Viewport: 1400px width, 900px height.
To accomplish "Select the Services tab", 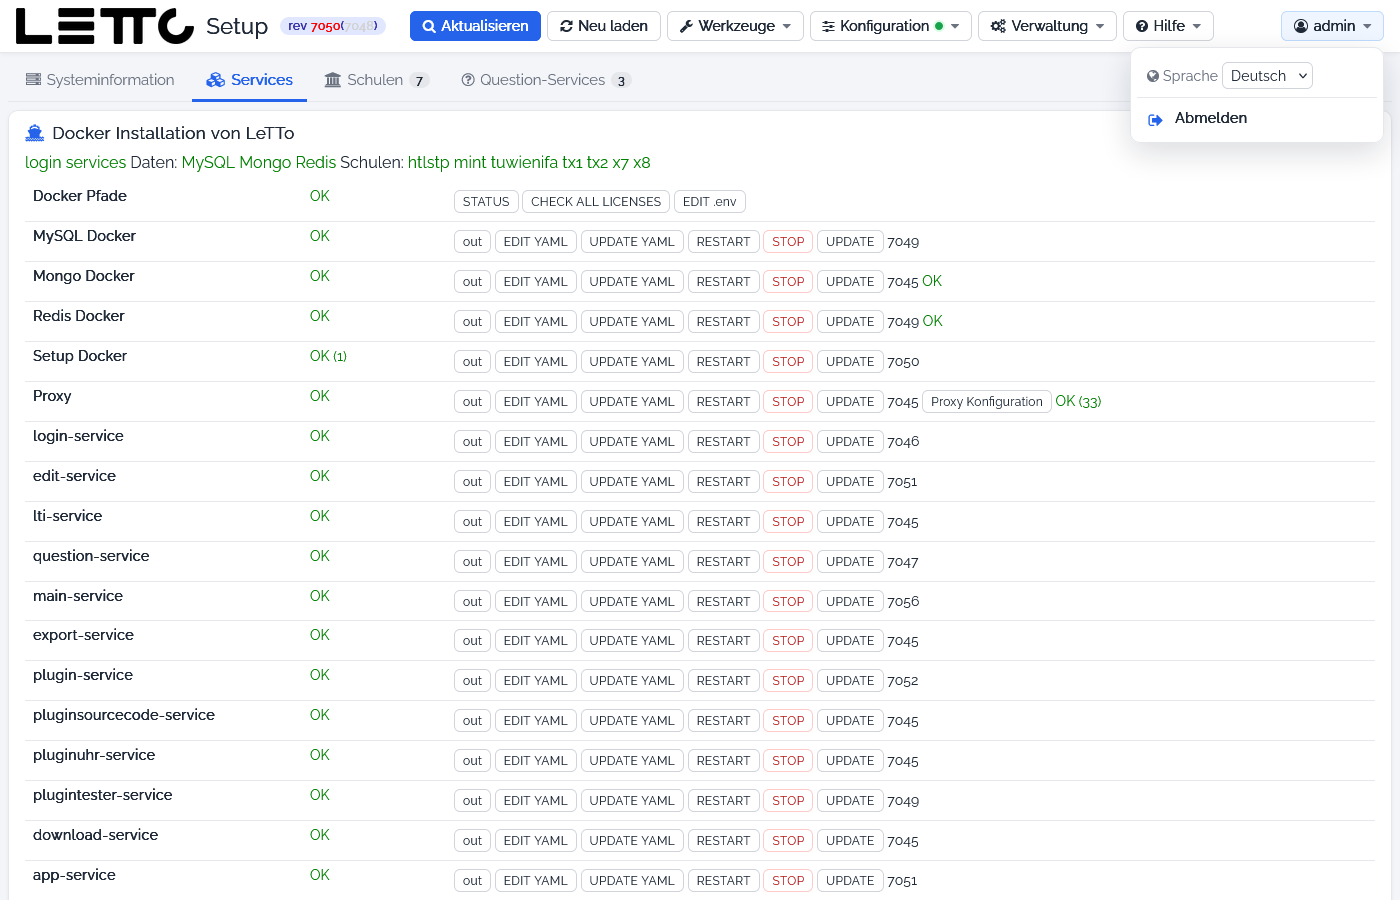I will 249,80.
